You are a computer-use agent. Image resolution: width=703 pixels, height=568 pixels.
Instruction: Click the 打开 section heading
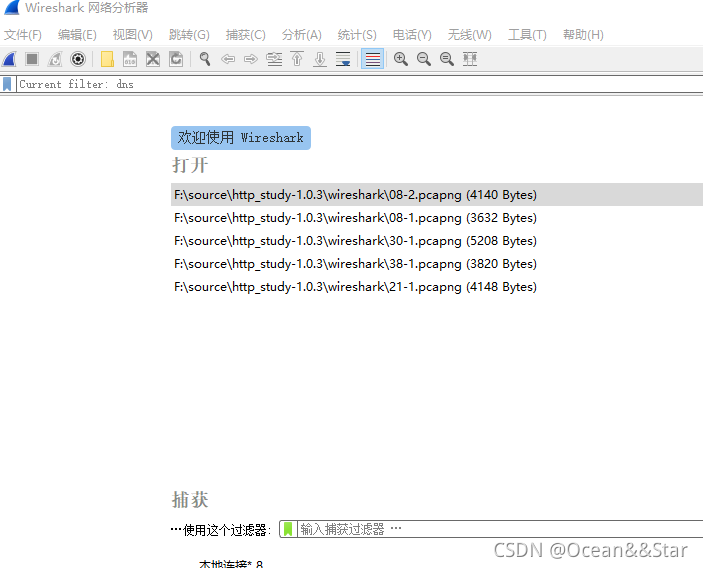click(x=190, y=165)
